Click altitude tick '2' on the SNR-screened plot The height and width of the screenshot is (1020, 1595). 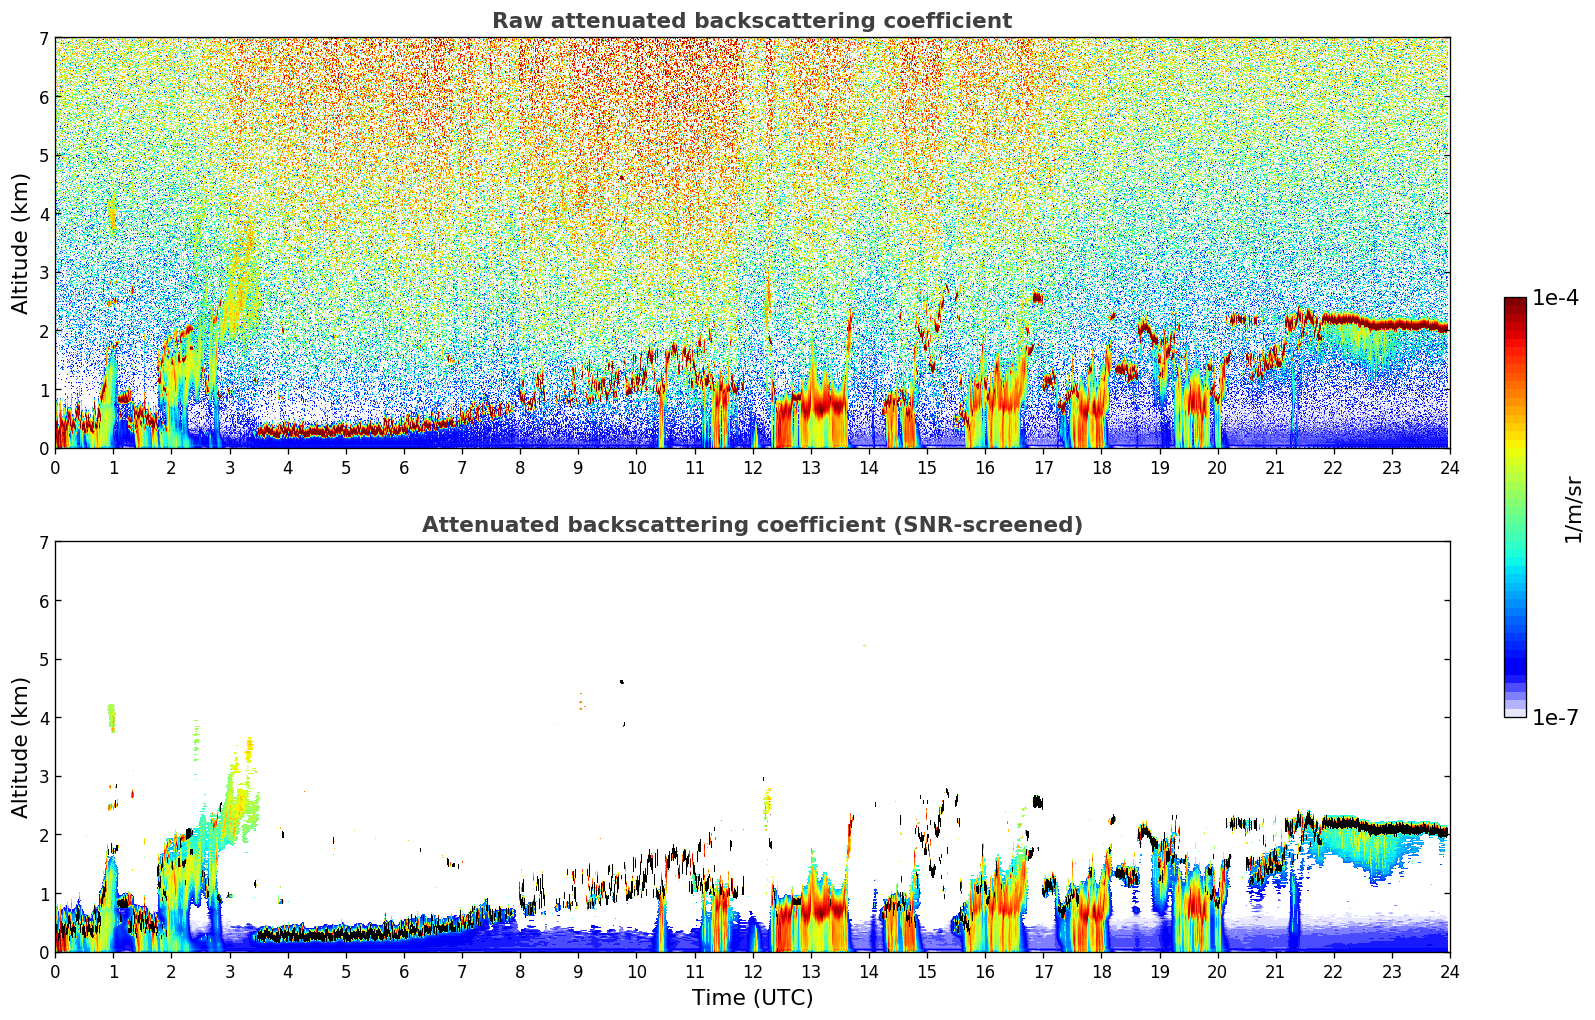(x=44, y=835)
